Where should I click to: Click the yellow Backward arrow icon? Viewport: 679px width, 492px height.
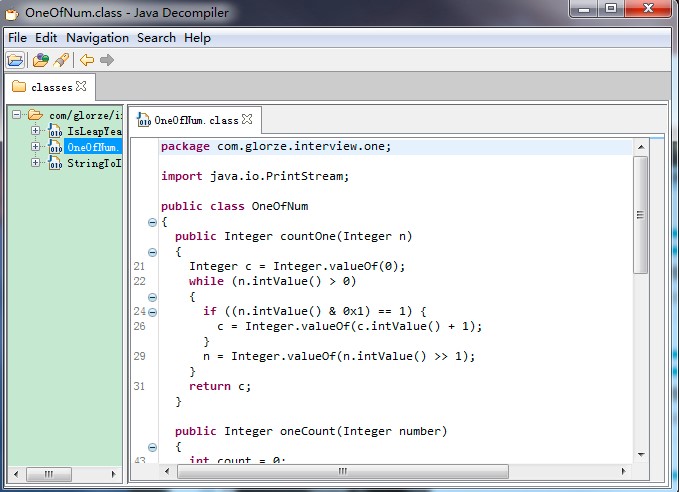87,60
